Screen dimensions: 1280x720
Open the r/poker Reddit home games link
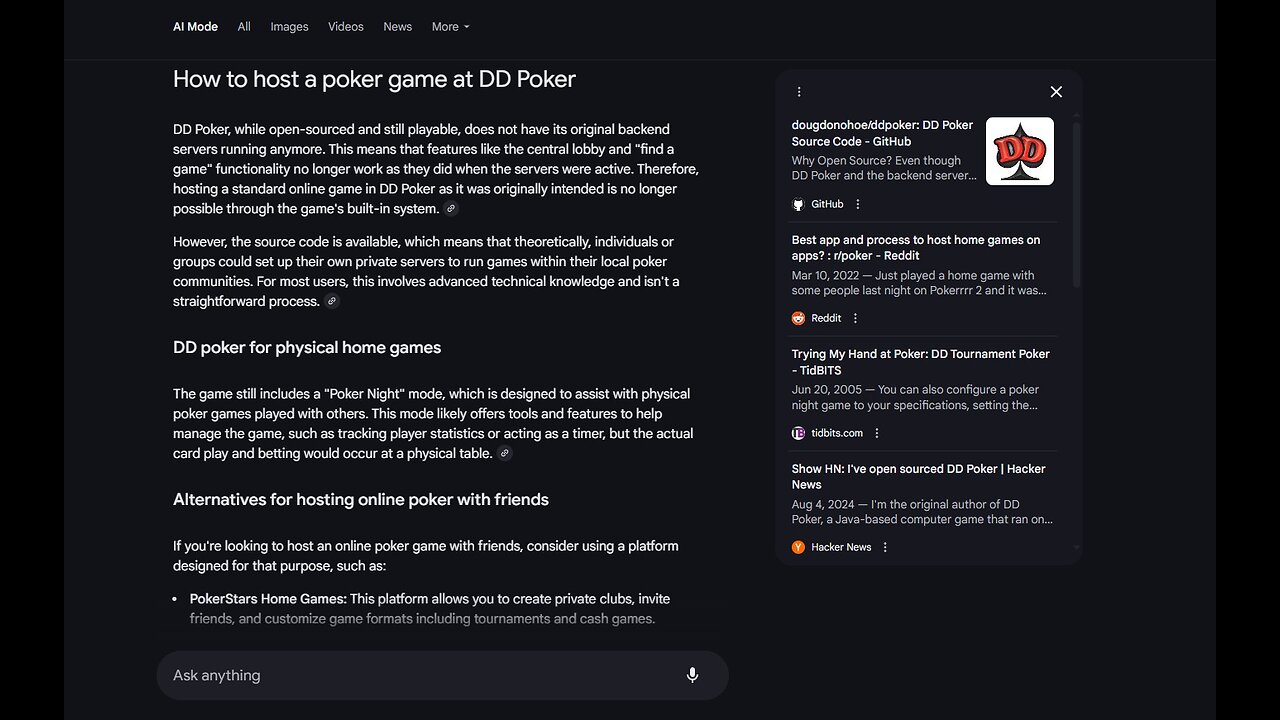click(915, 248)
